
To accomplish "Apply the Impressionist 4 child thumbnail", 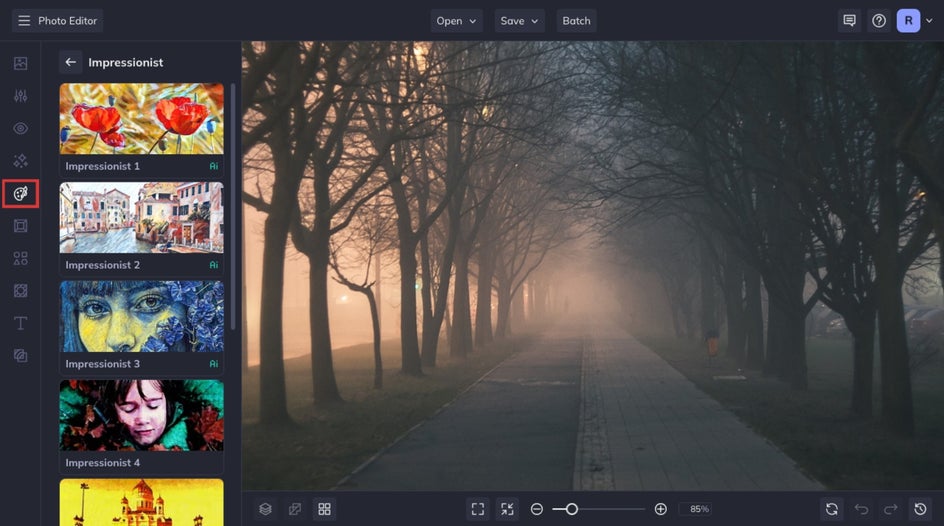I will (141, 415).
